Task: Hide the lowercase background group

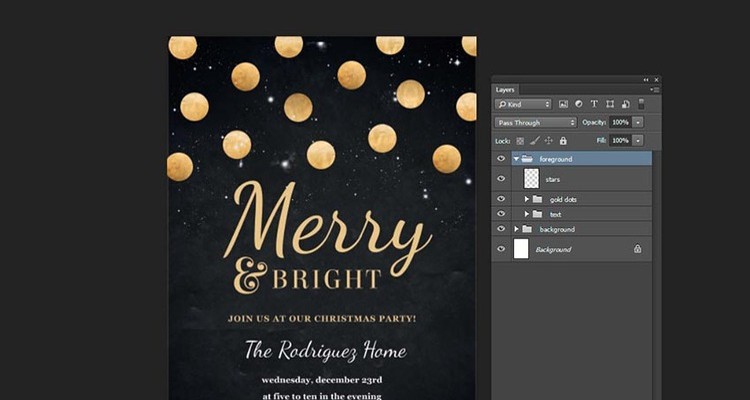Action: tap(501, 229)
